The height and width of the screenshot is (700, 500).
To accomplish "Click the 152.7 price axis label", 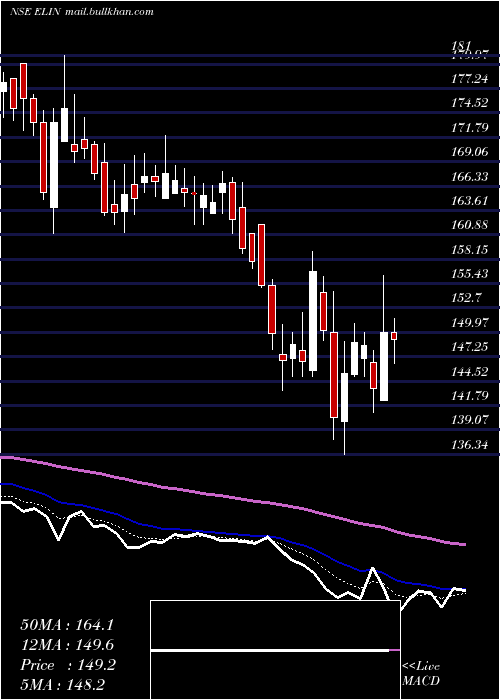I will [x=465, y=298].
